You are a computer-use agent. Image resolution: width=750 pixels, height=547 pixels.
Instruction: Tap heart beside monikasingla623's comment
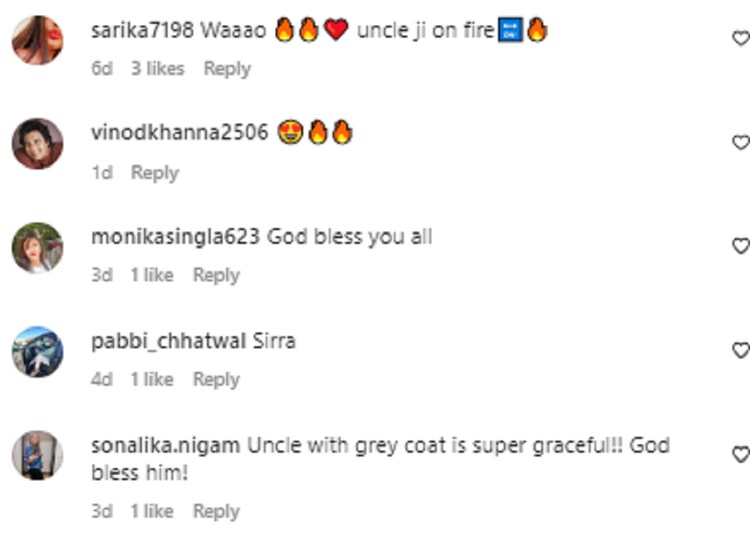click(x=740, y=246)
